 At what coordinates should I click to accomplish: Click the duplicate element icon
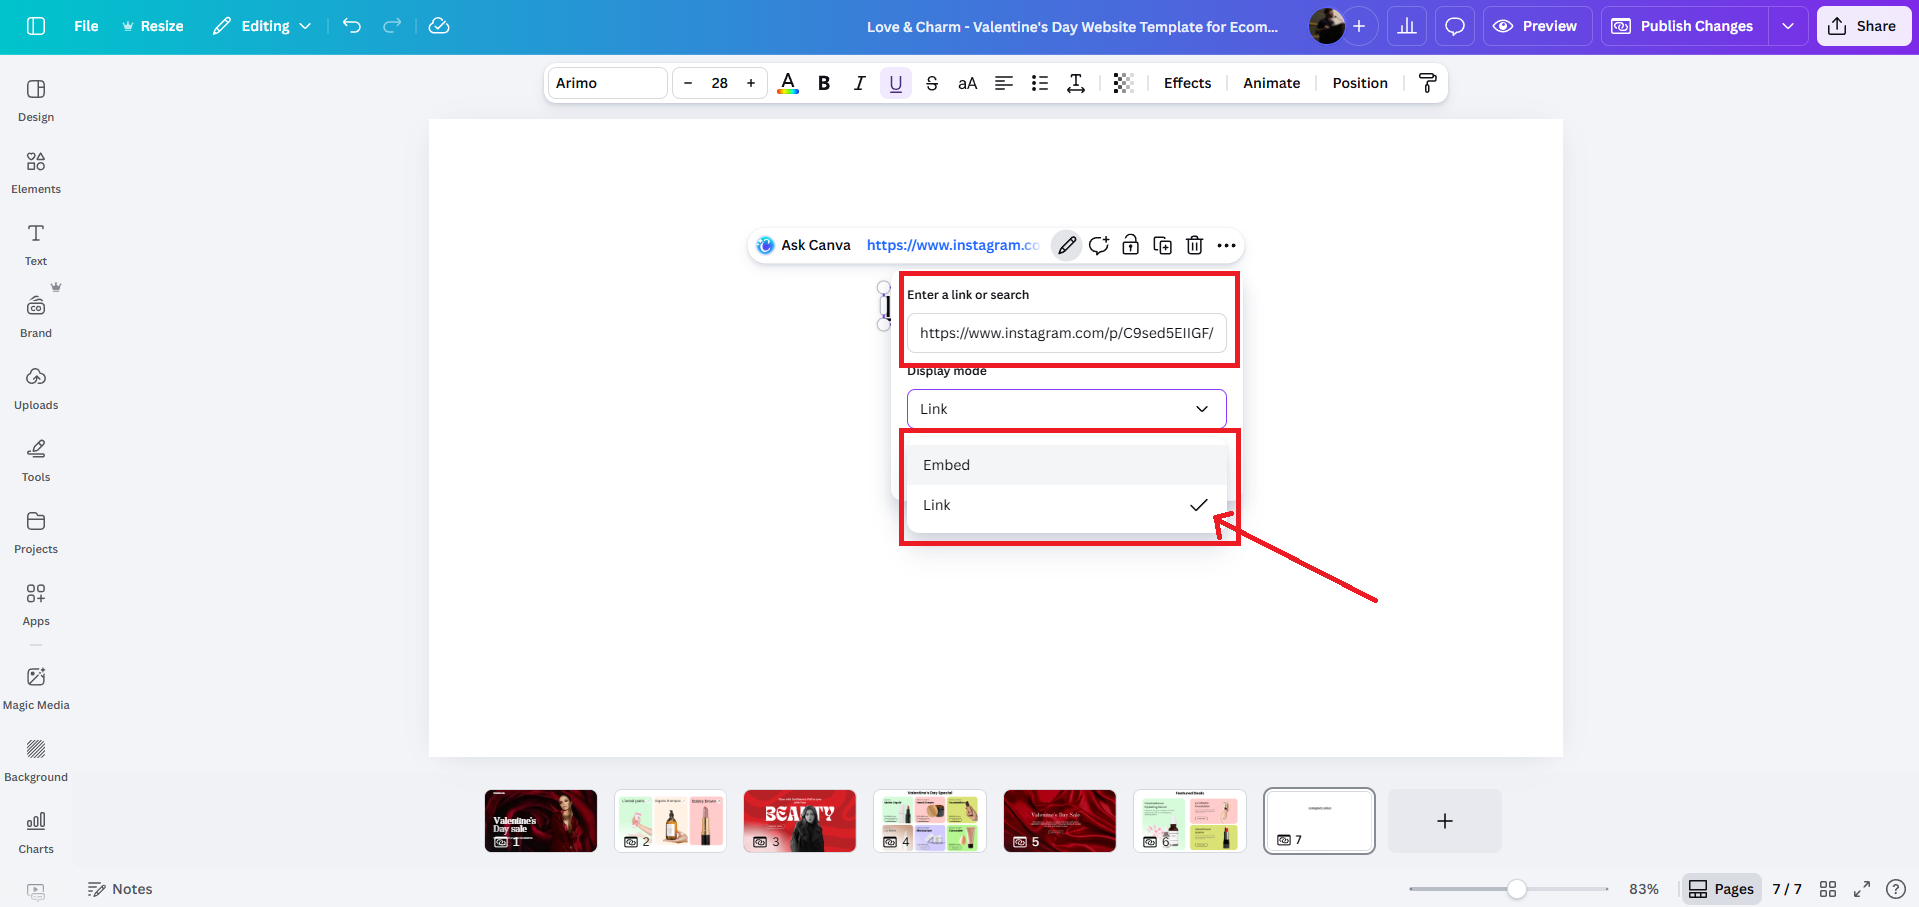coord(1162,245)
